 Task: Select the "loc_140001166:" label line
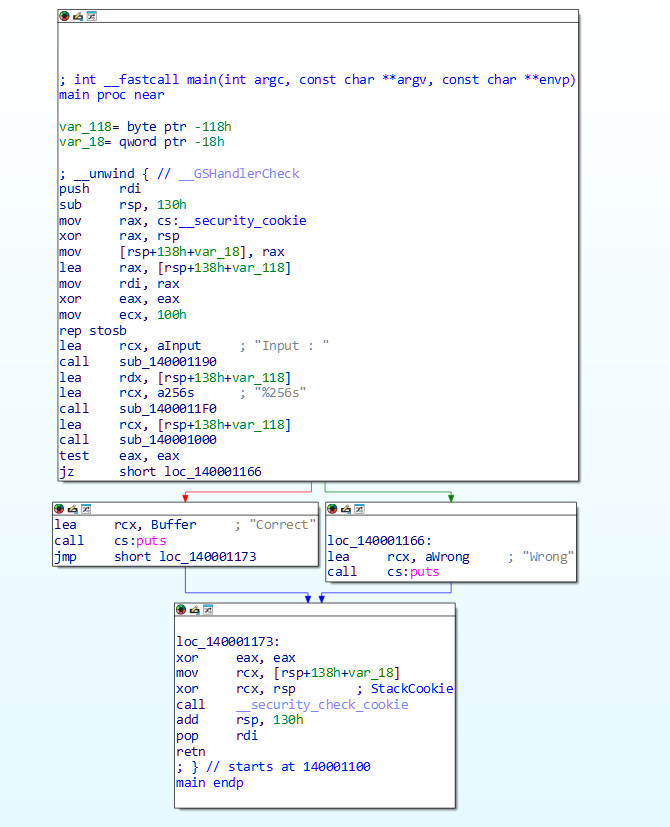(380, 541)
